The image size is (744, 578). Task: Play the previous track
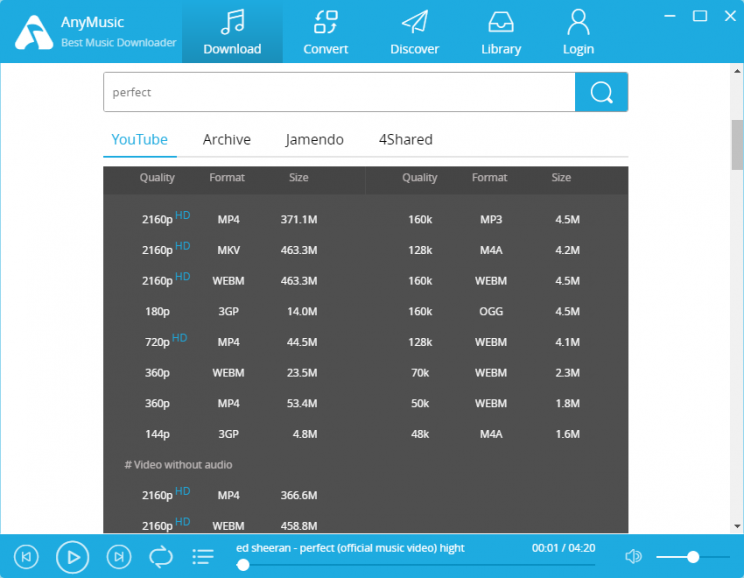tap(27, 557)
